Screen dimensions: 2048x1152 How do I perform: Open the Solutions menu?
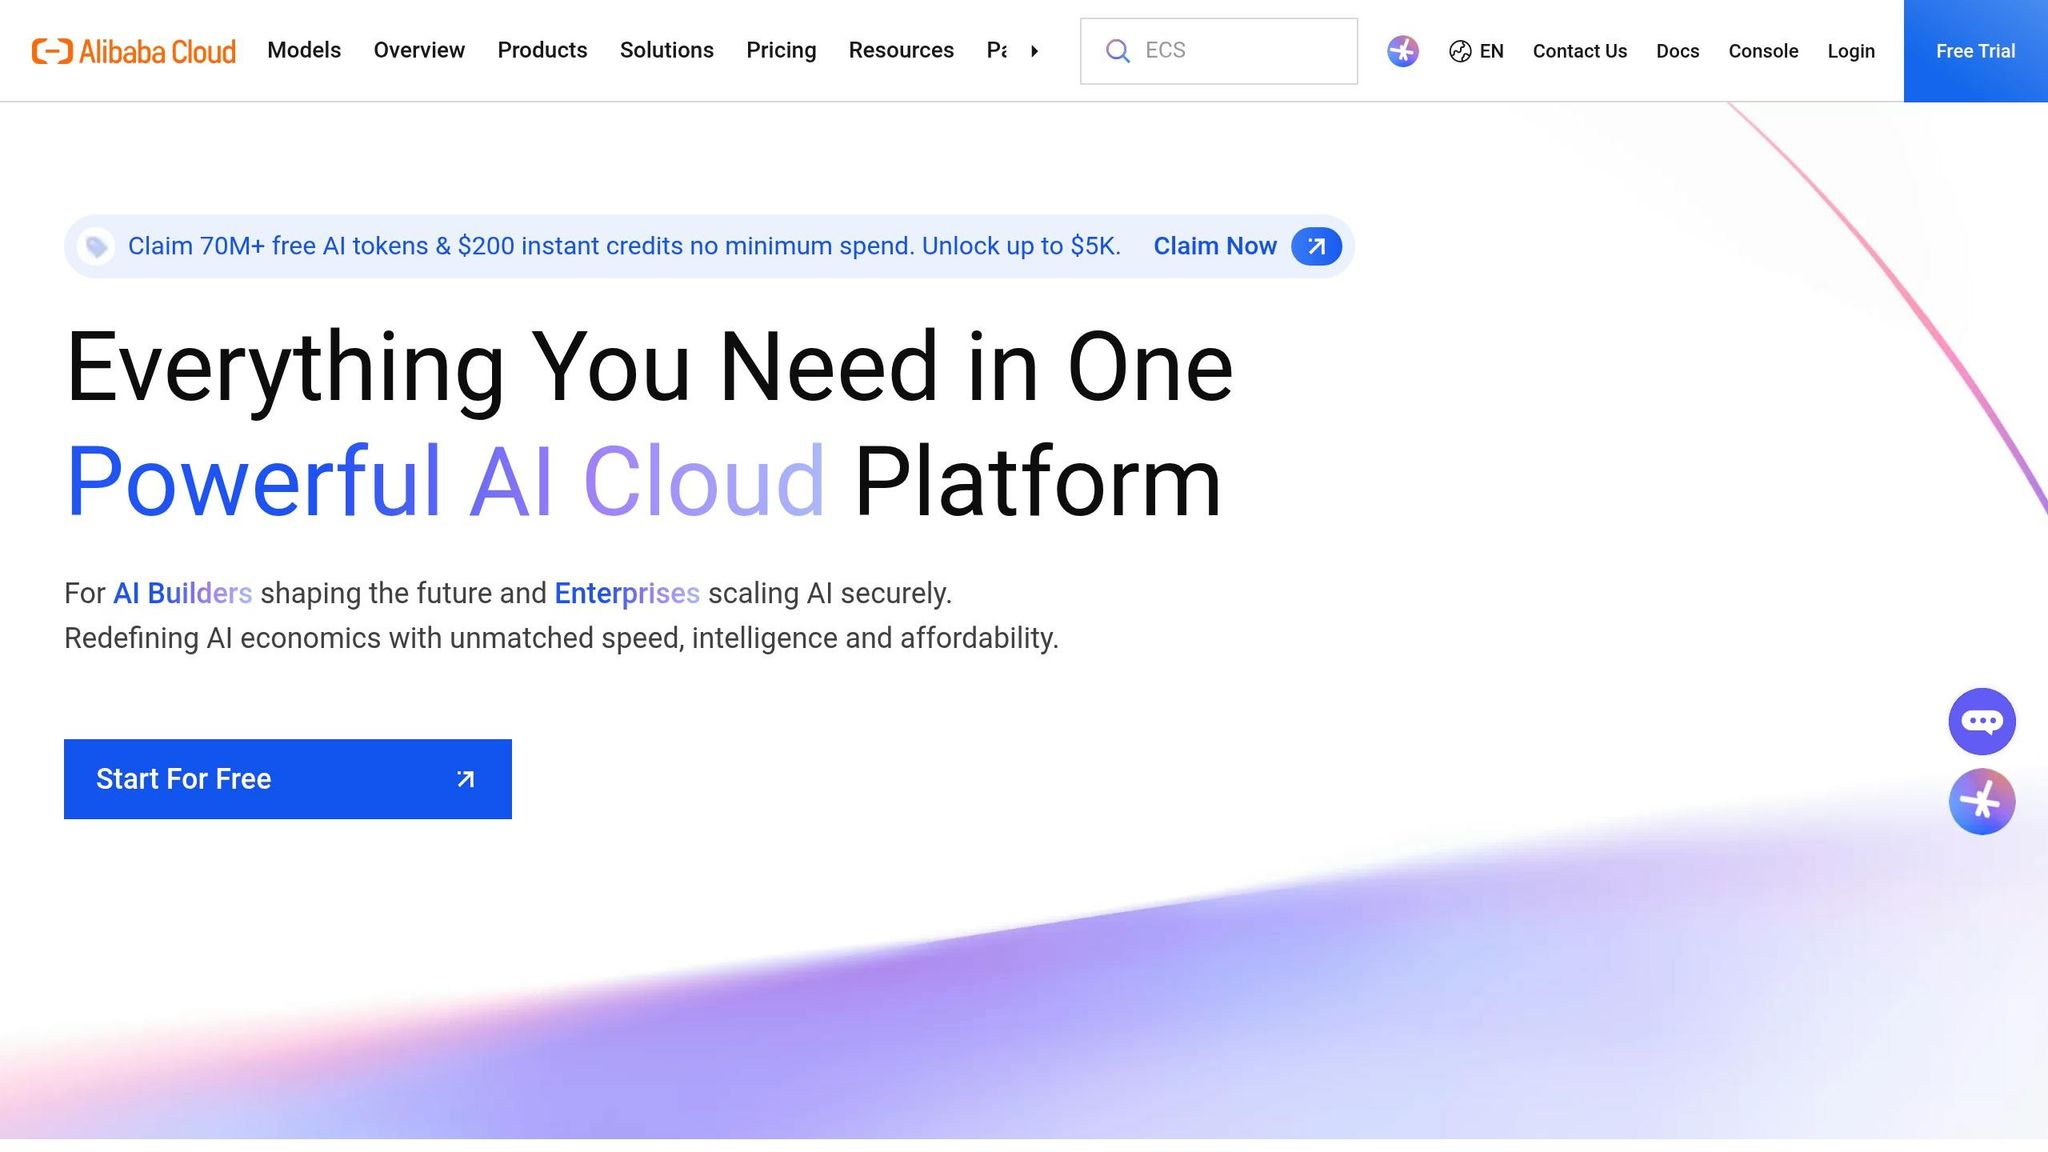coord(667,50)
